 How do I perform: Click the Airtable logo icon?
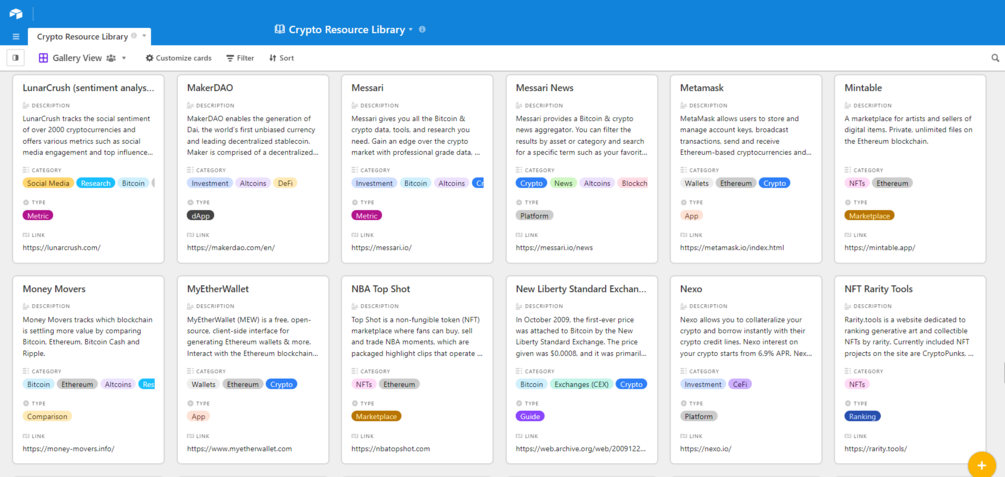coord(16,13)
